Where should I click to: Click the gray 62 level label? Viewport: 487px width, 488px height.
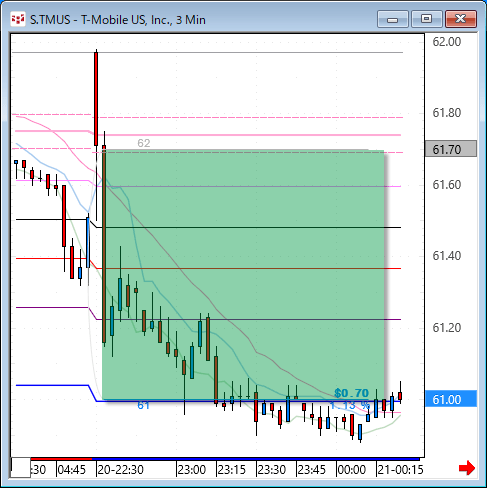click(x=144, y=143)
